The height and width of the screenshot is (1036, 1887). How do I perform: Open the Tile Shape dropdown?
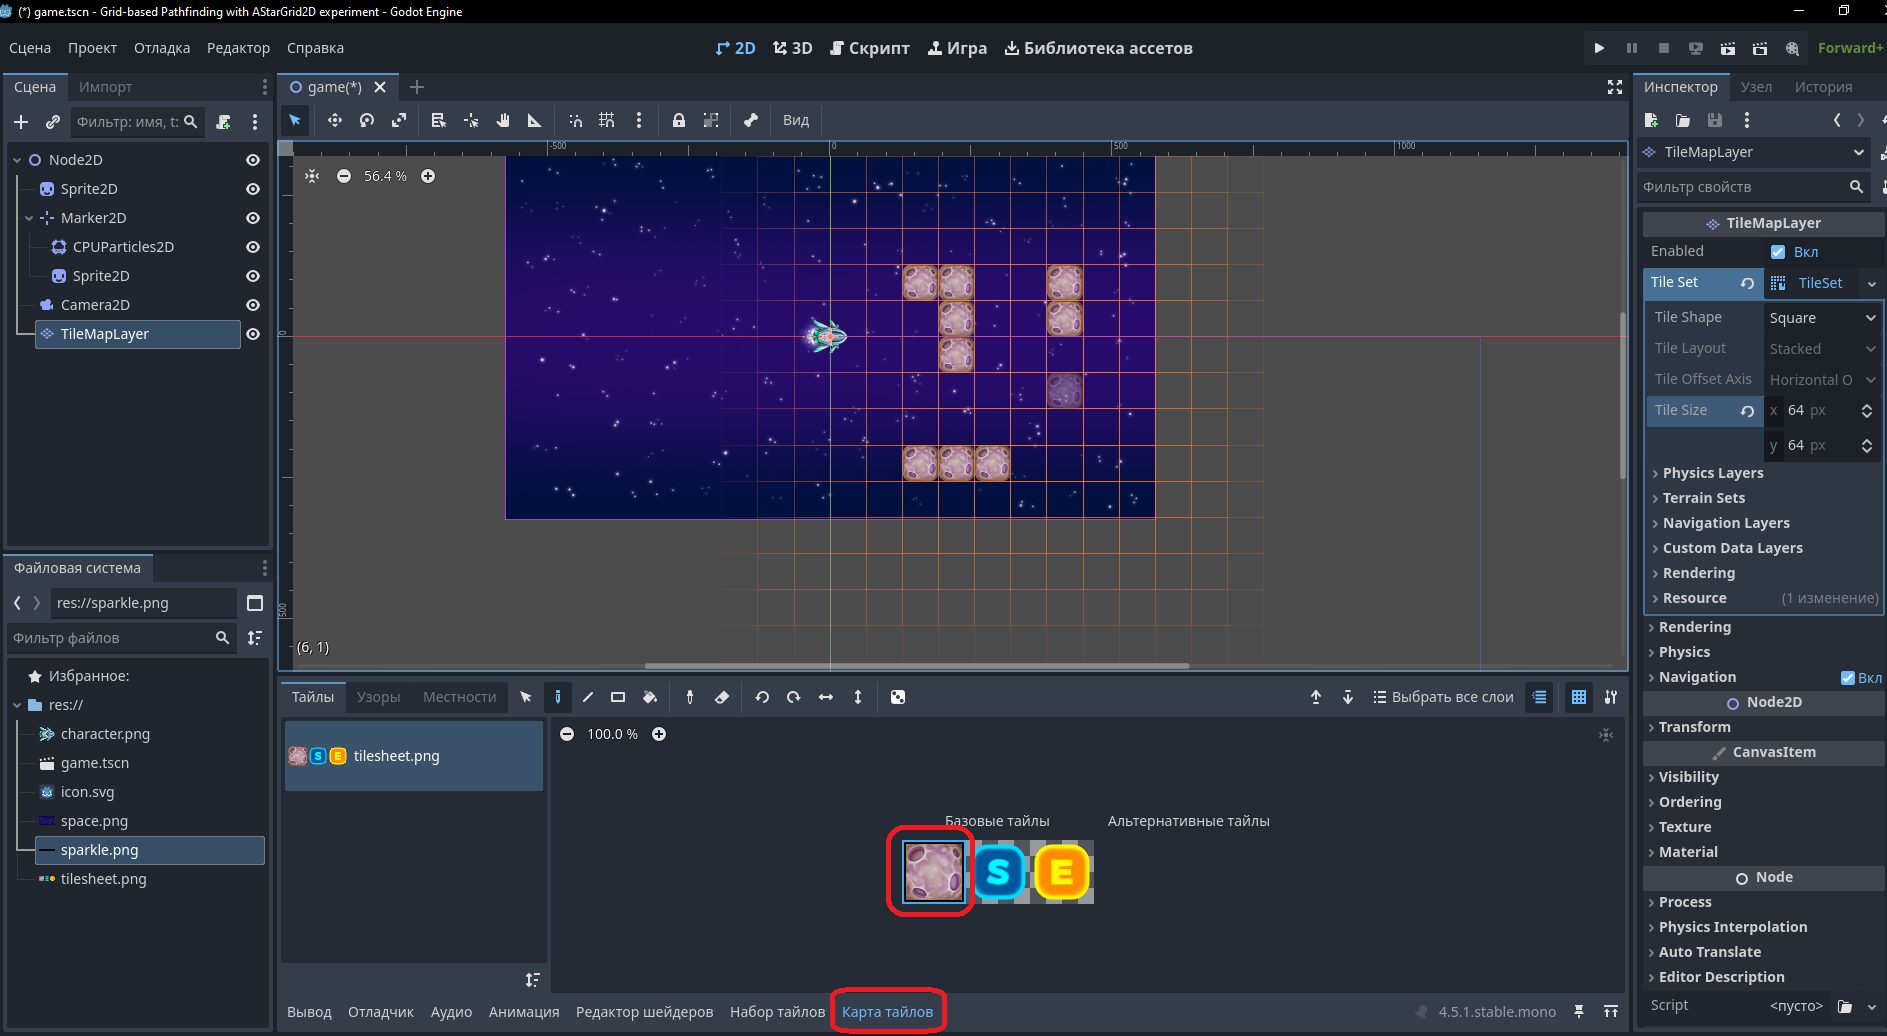(1822, 318)
